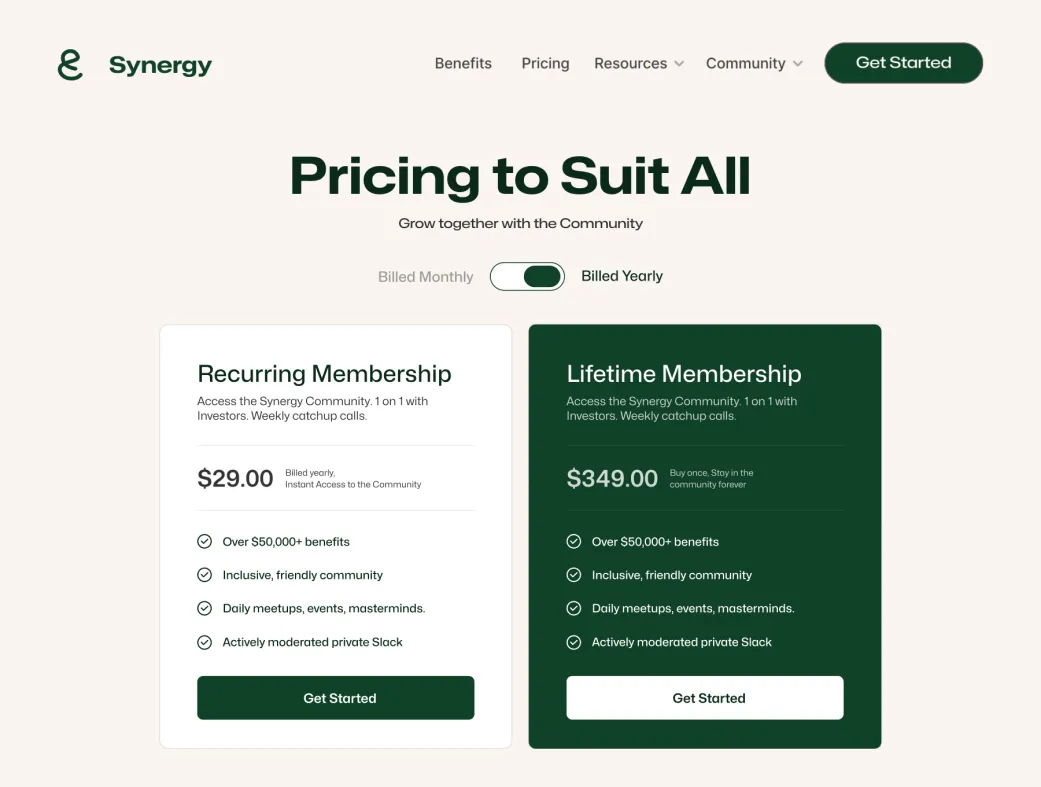Click the Synergy logo icon
The height and width of the screenshot is (787, 1041).
(70, 64)
